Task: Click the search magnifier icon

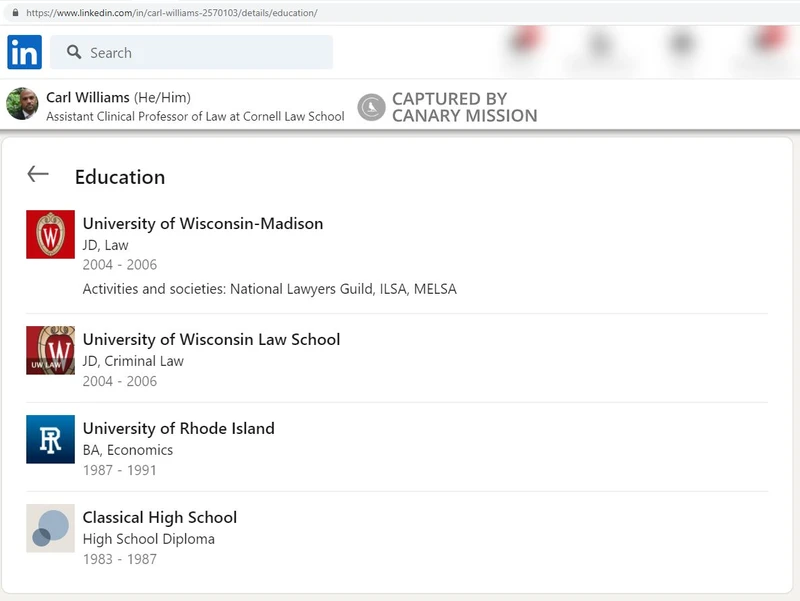Action: click(x=74, y=52)
